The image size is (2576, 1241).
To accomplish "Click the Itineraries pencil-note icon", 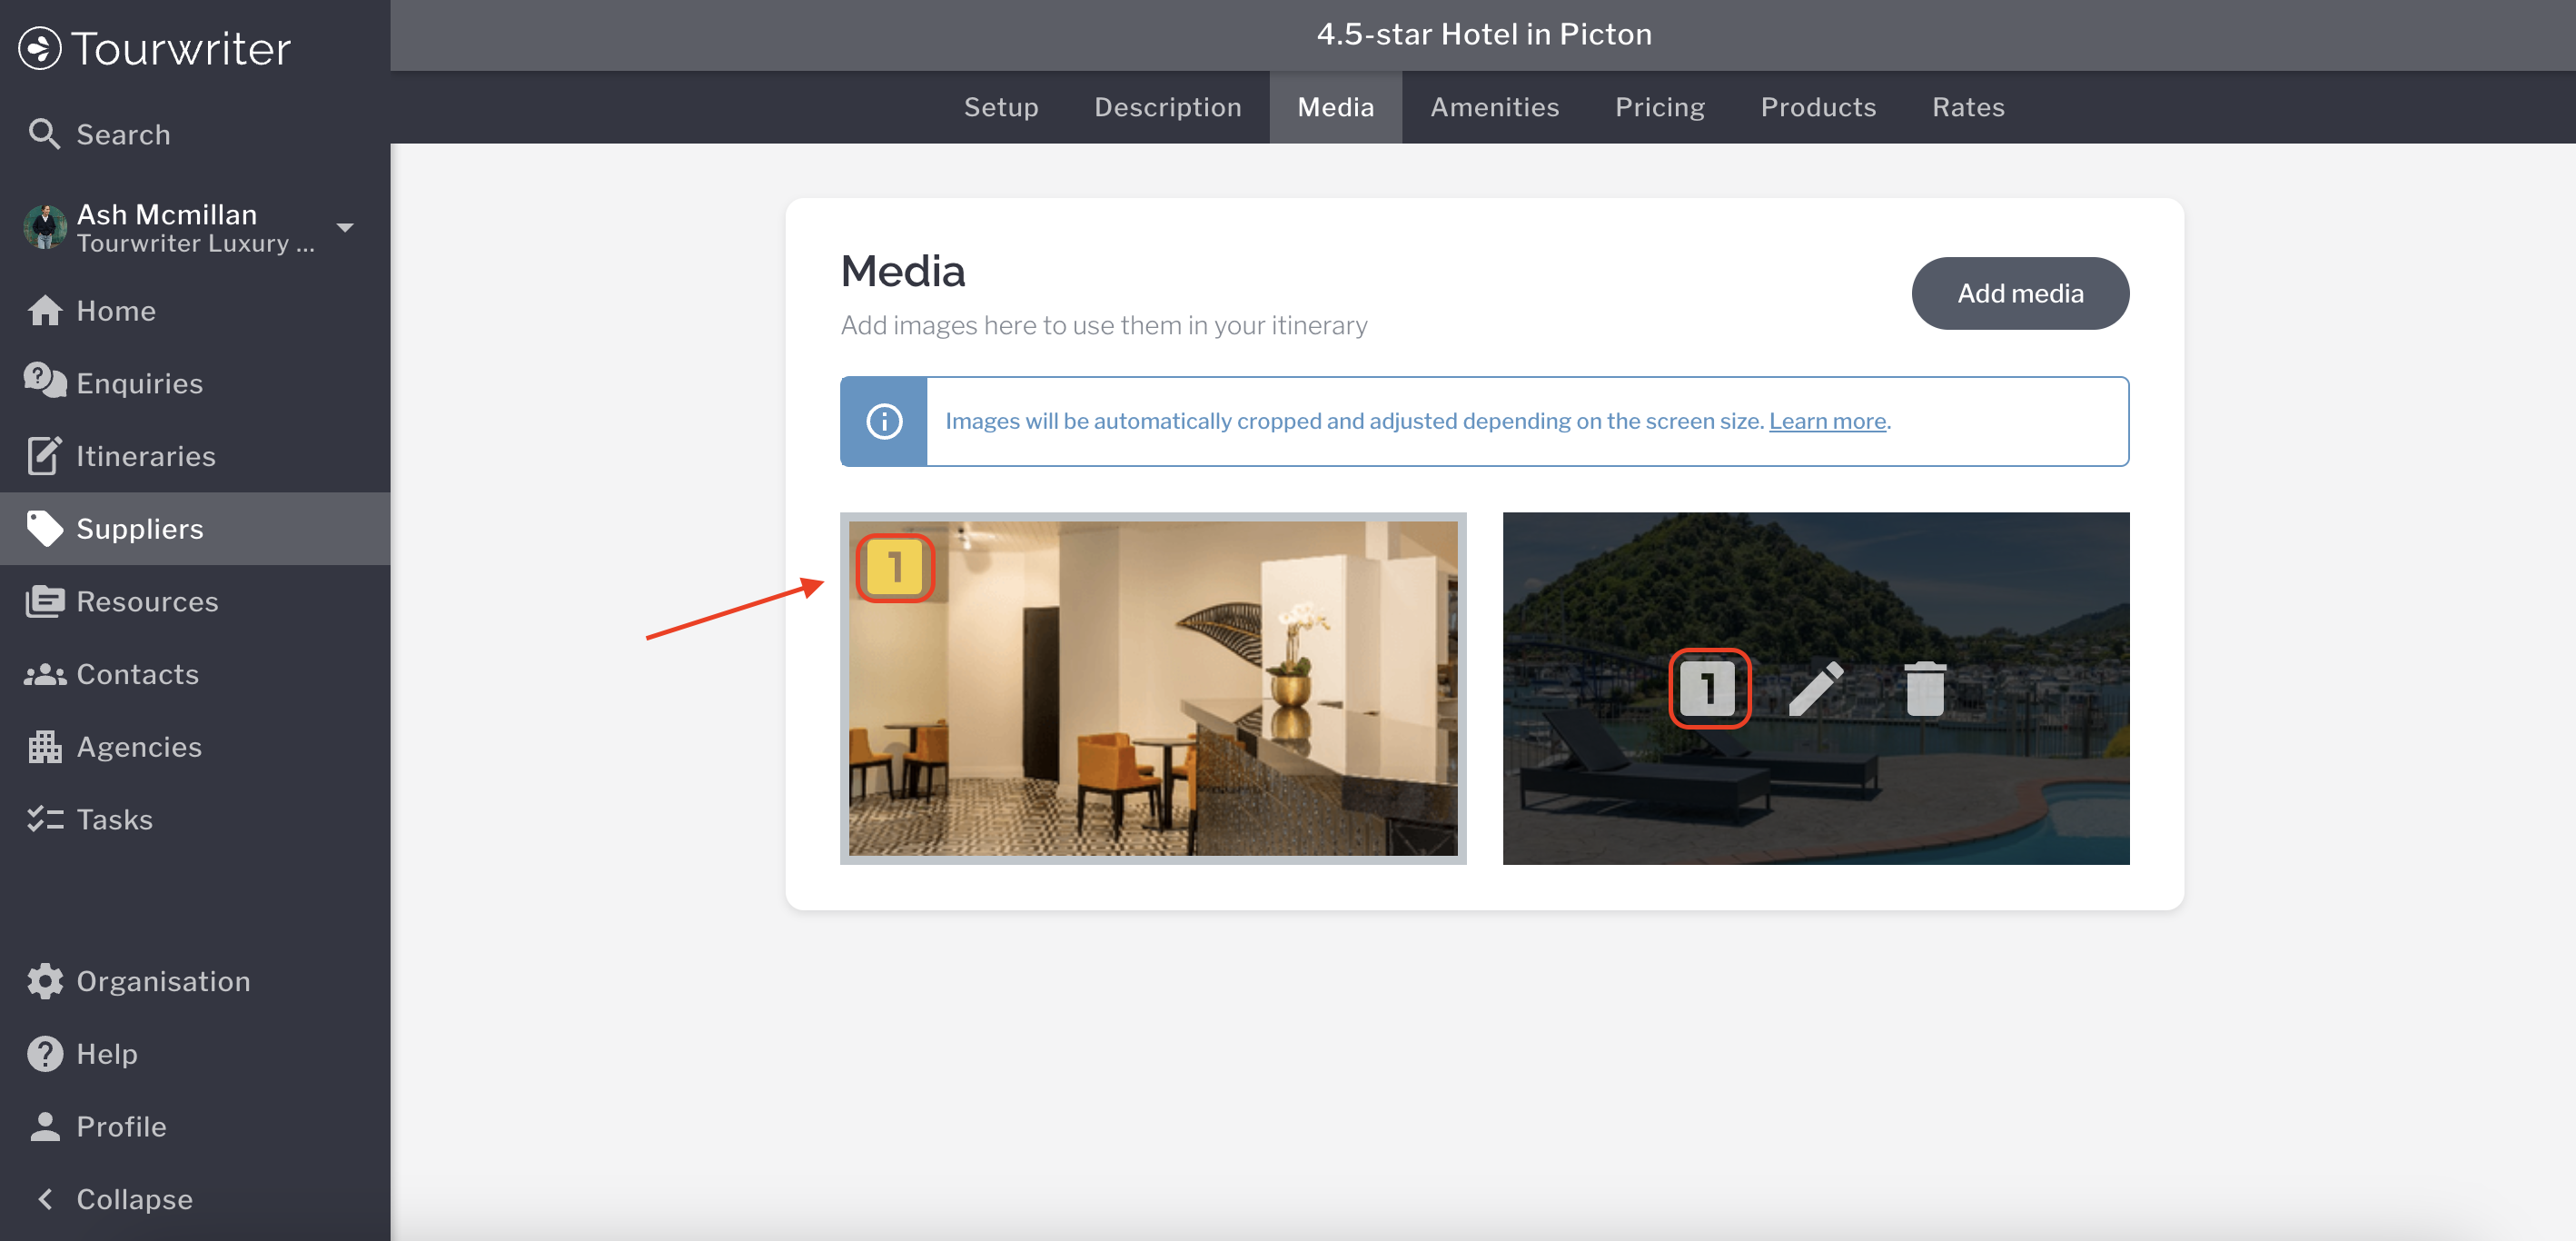I will (x=44, y=456).
